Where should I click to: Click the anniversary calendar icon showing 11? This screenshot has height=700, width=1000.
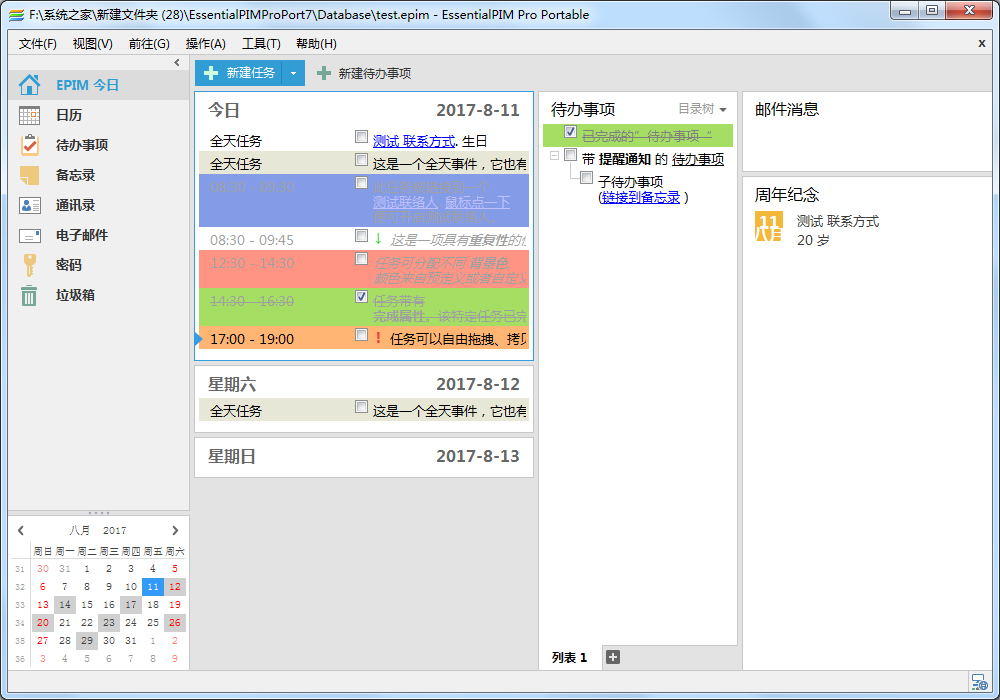pyautogui.click(x=768, y=226)
